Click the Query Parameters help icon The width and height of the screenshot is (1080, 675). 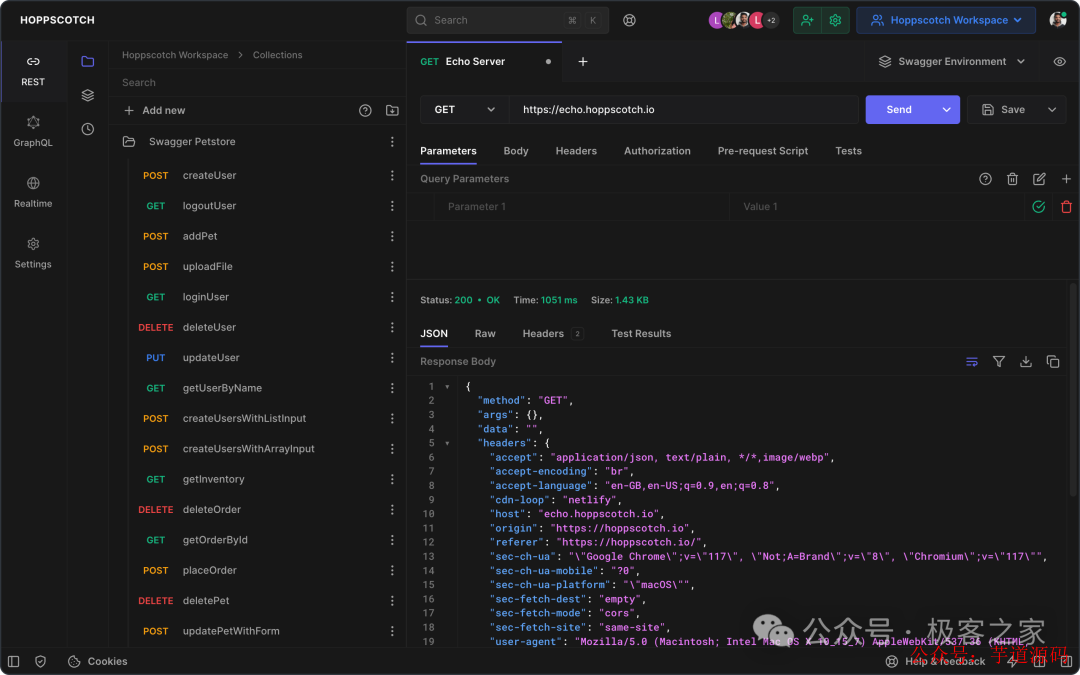pyautogui.click(x=985, y=179)
